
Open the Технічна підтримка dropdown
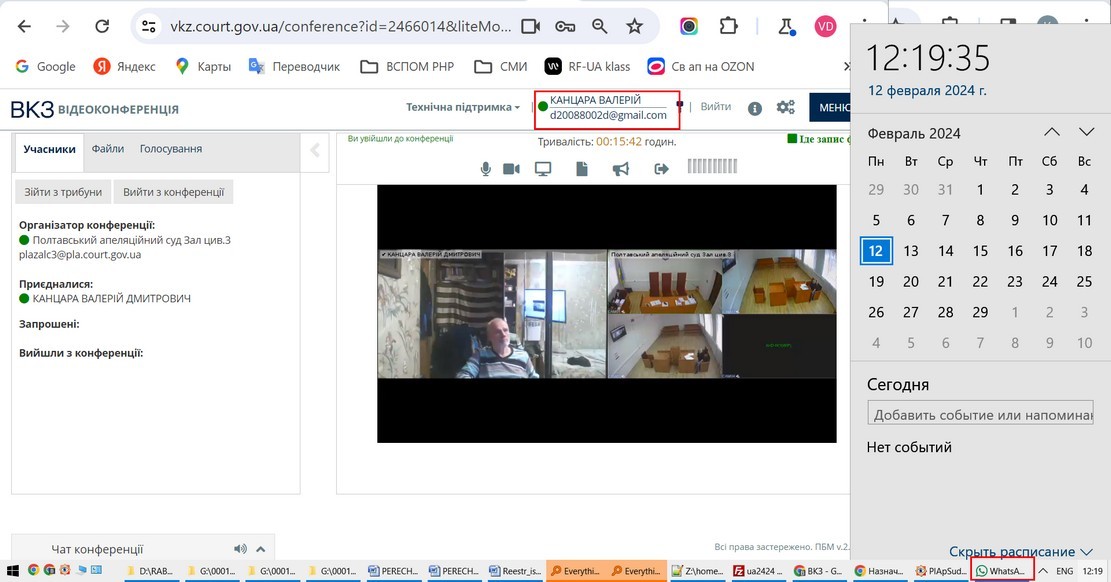coord(463,107)
